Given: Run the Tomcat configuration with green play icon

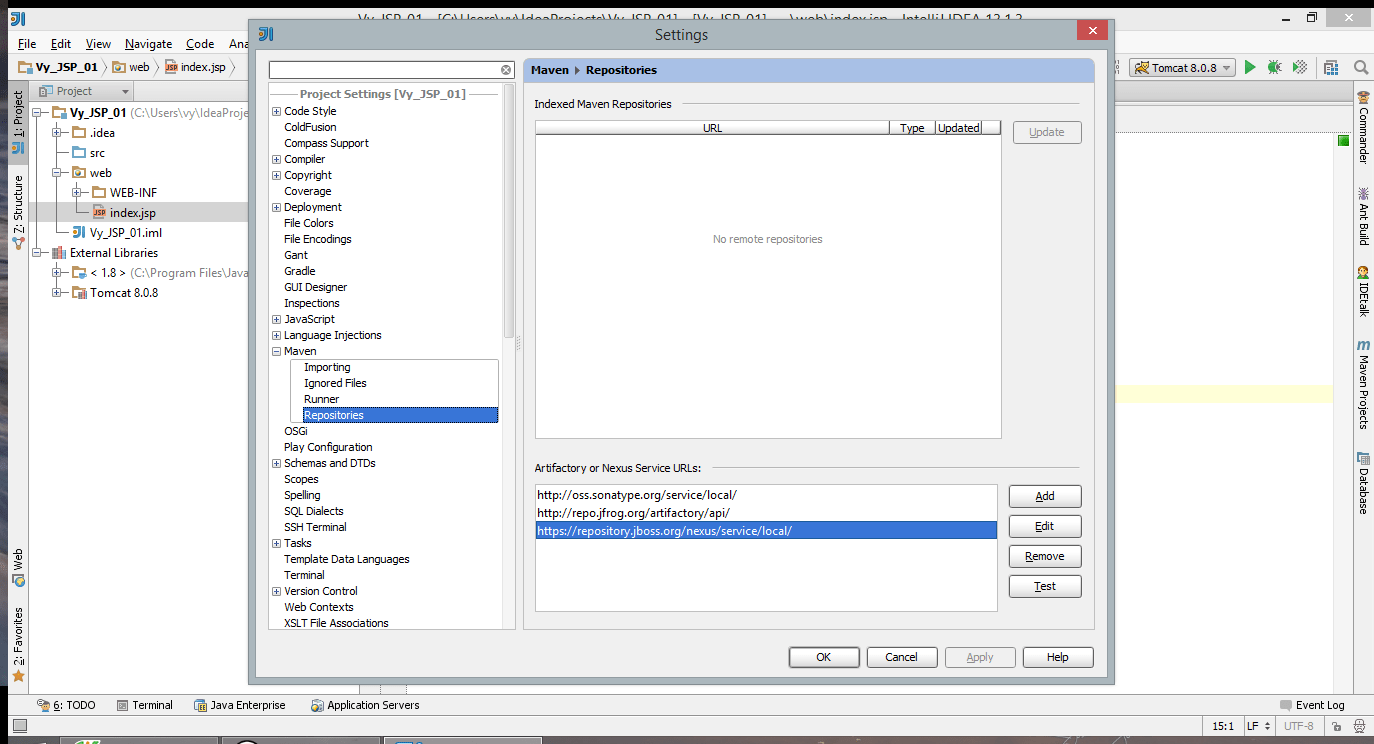Looking at the screenshot, I should point(1250,67).
